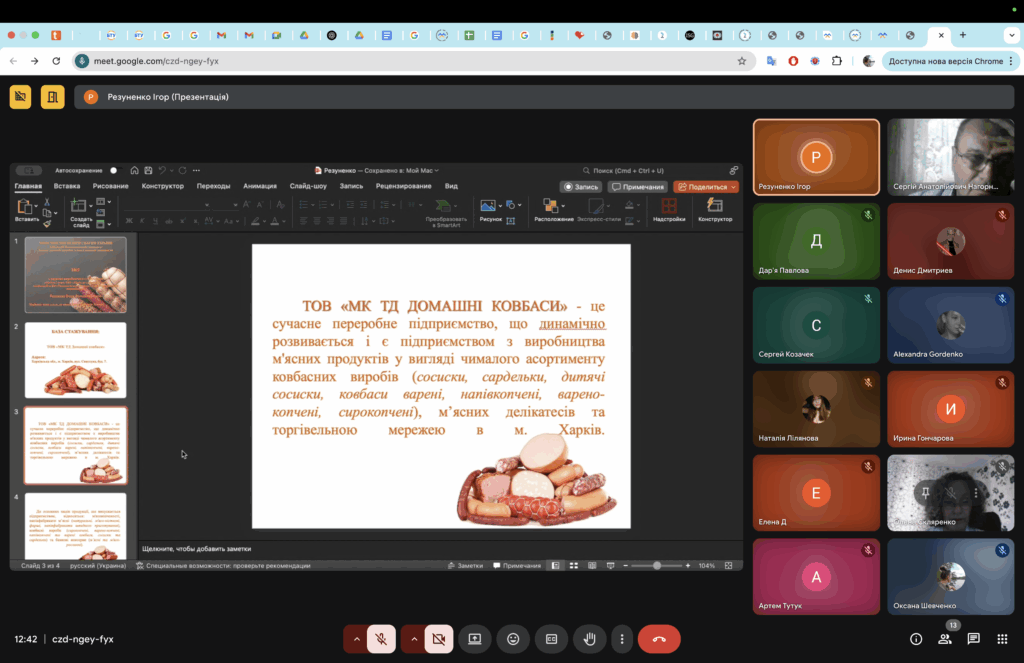This screenshot has height=663, width=1024.
Task: Toggle the camera on/off button
Action: [x=439, y=639]
